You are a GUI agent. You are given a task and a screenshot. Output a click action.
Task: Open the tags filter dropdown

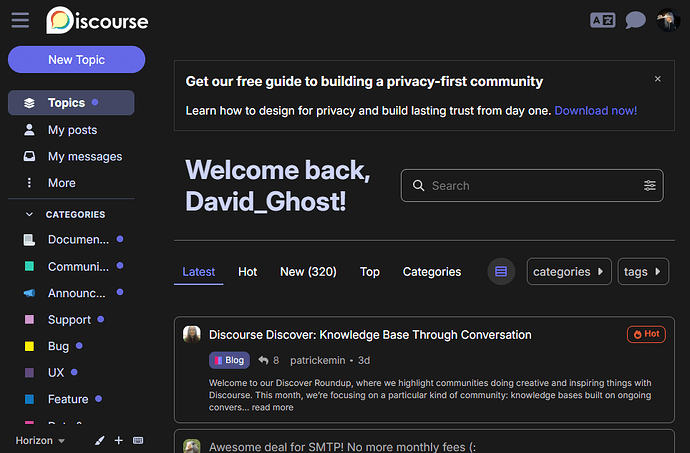(643, 272)
